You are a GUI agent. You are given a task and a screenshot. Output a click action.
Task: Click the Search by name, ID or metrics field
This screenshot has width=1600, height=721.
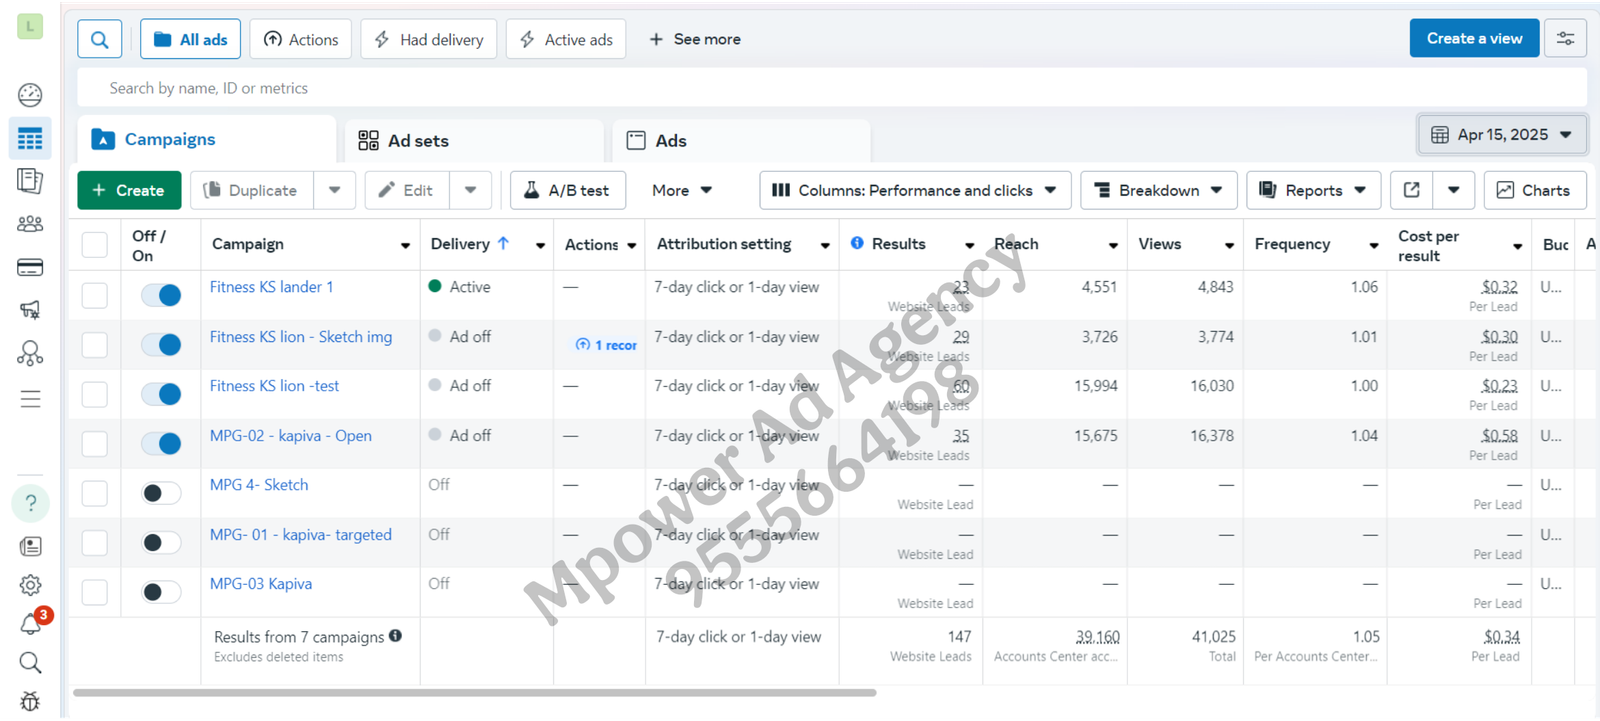(832, 88)
